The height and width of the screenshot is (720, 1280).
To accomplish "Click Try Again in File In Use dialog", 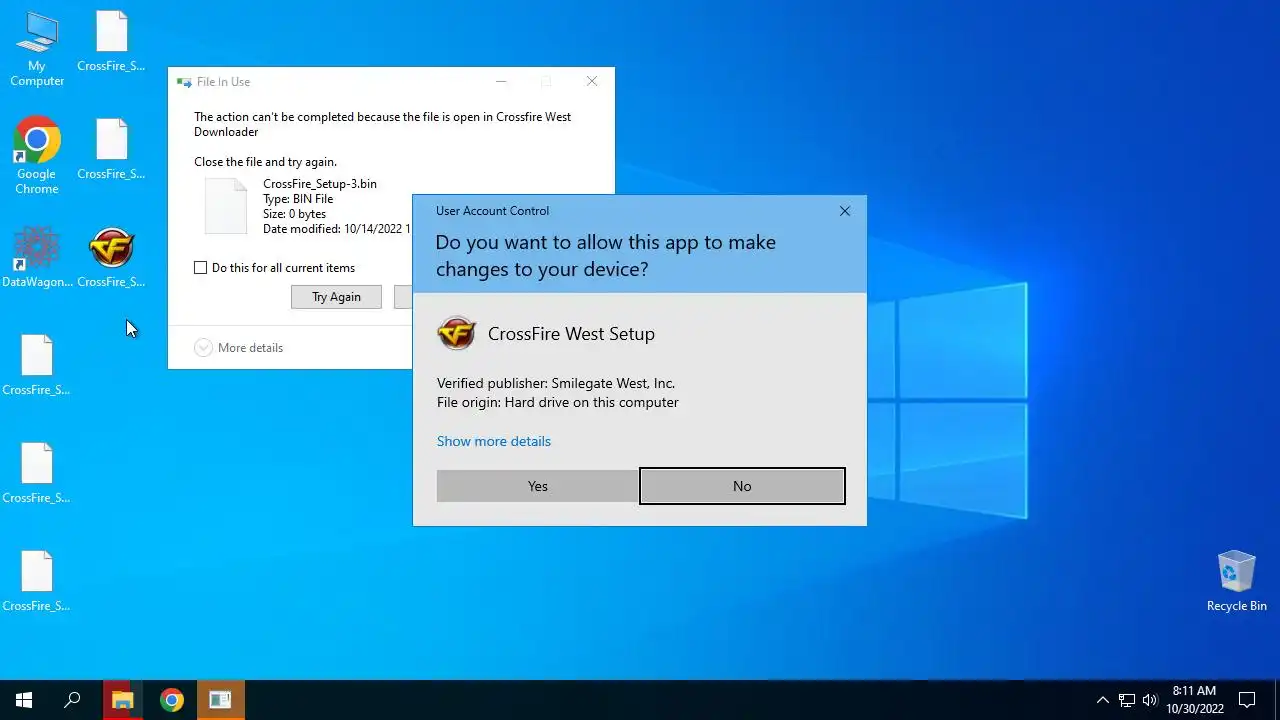I will coord(336,297).
